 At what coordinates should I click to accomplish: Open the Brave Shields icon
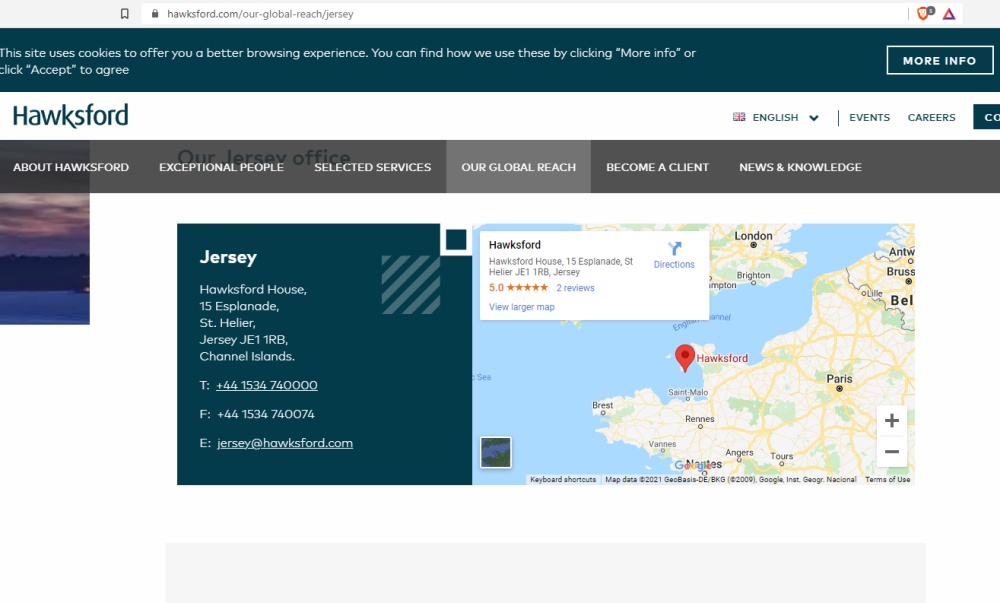(x=924, y=14)
